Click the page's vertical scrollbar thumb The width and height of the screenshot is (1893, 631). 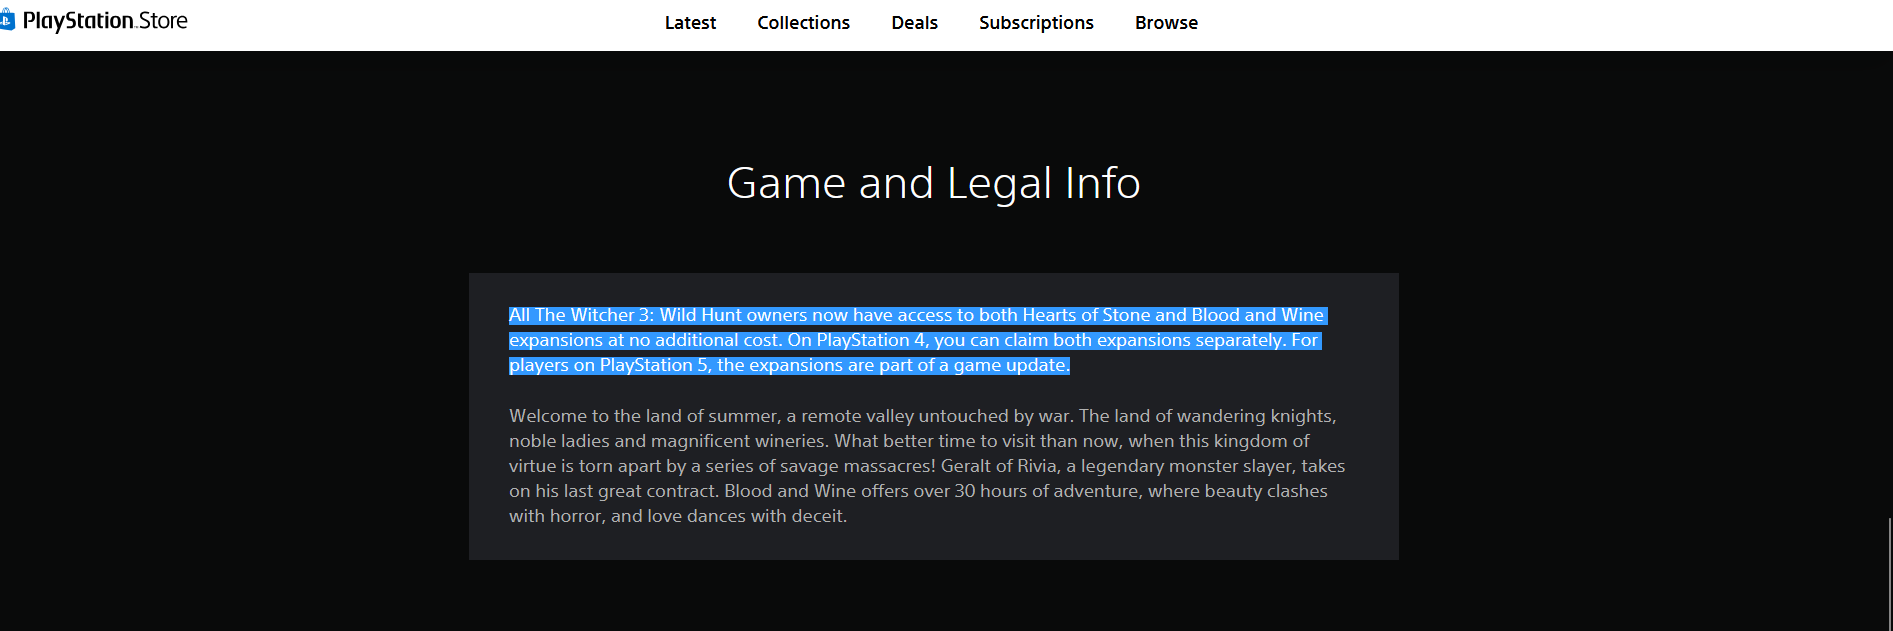coord(1889,574)
